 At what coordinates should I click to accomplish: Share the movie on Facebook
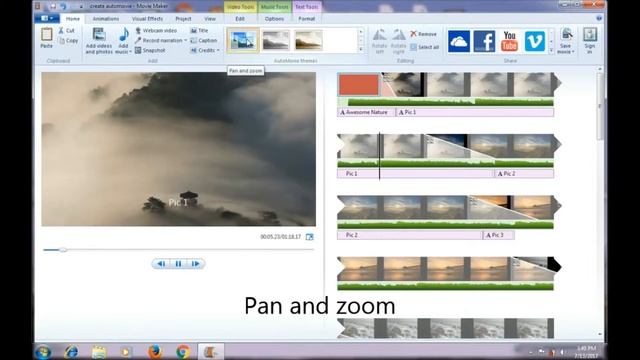click(x=484, y=41)
